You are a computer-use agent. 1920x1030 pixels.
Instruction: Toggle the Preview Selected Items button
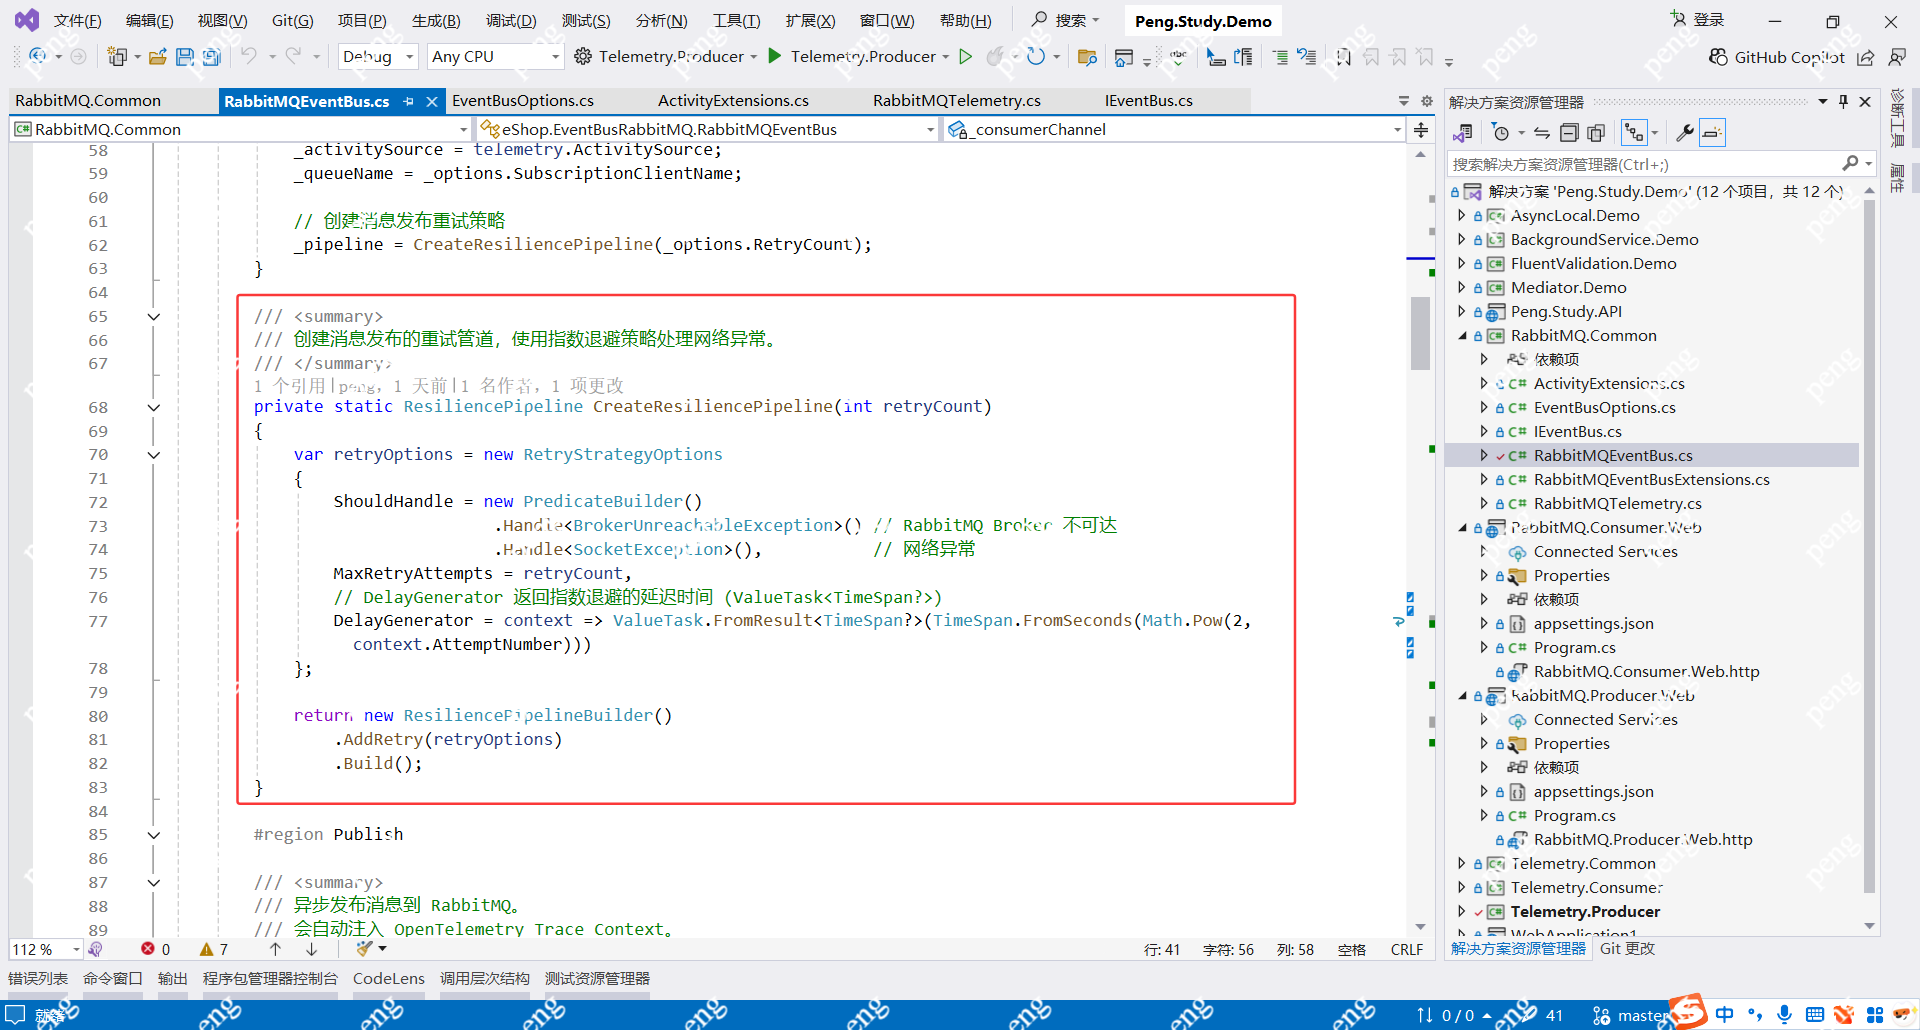(1712, 133)
